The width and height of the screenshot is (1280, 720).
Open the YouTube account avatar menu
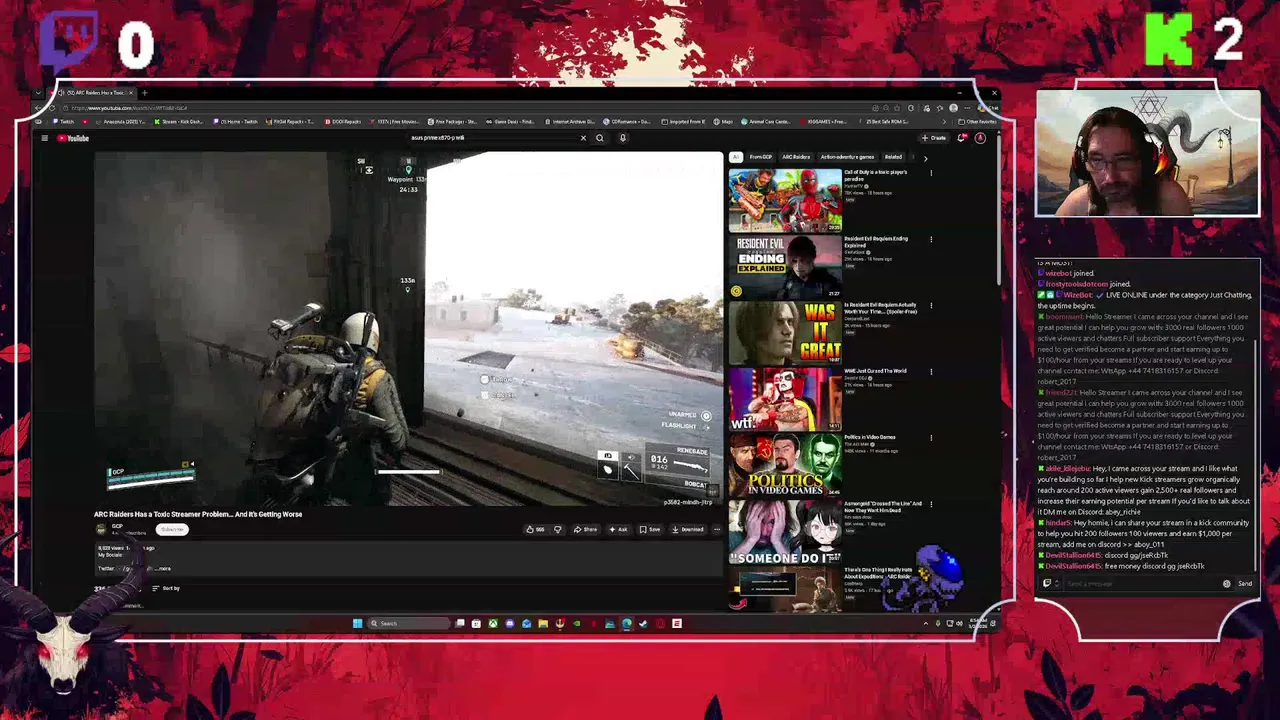(x=980, y=138)
